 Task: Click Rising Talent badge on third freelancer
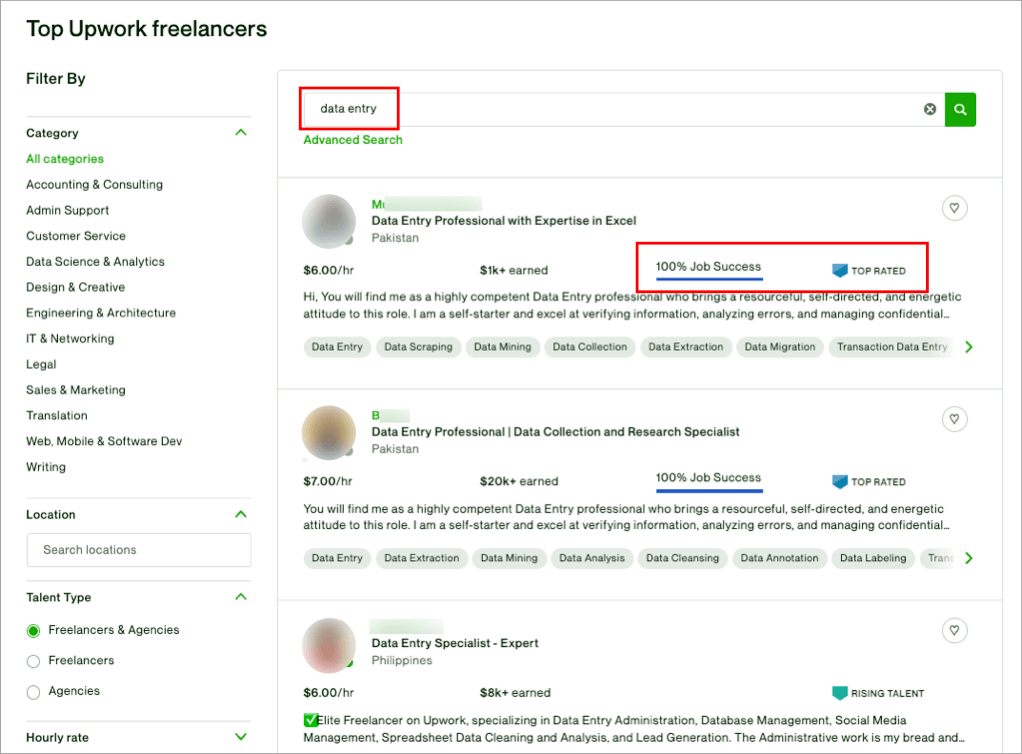(878, 693)
